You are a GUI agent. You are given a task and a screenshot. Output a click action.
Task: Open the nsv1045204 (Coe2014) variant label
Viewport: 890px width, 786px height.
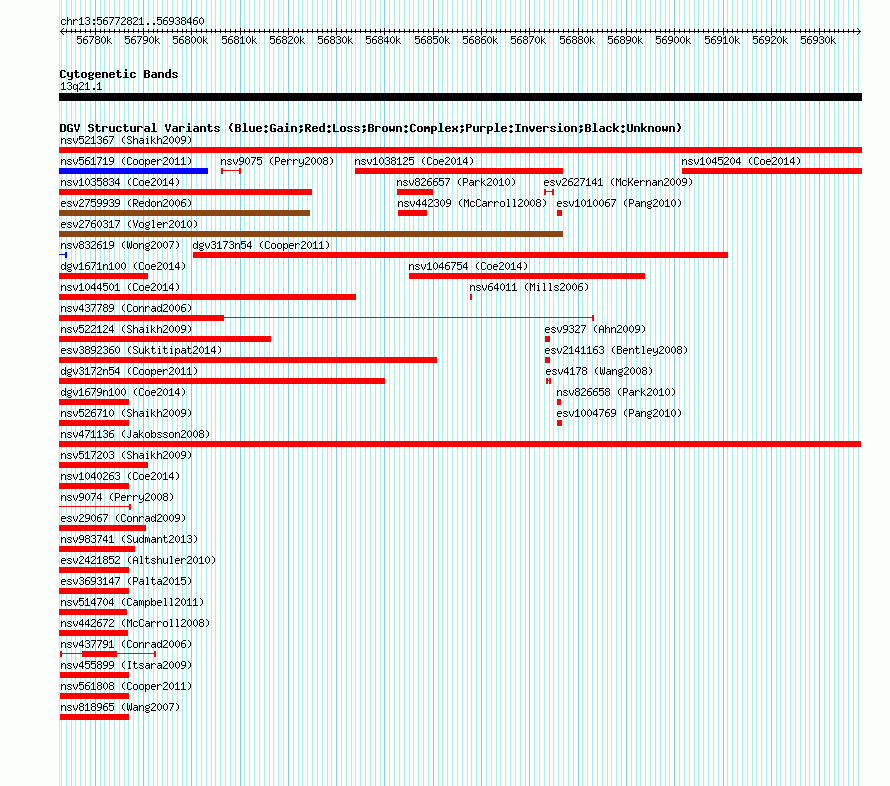[x=741, y=161]
